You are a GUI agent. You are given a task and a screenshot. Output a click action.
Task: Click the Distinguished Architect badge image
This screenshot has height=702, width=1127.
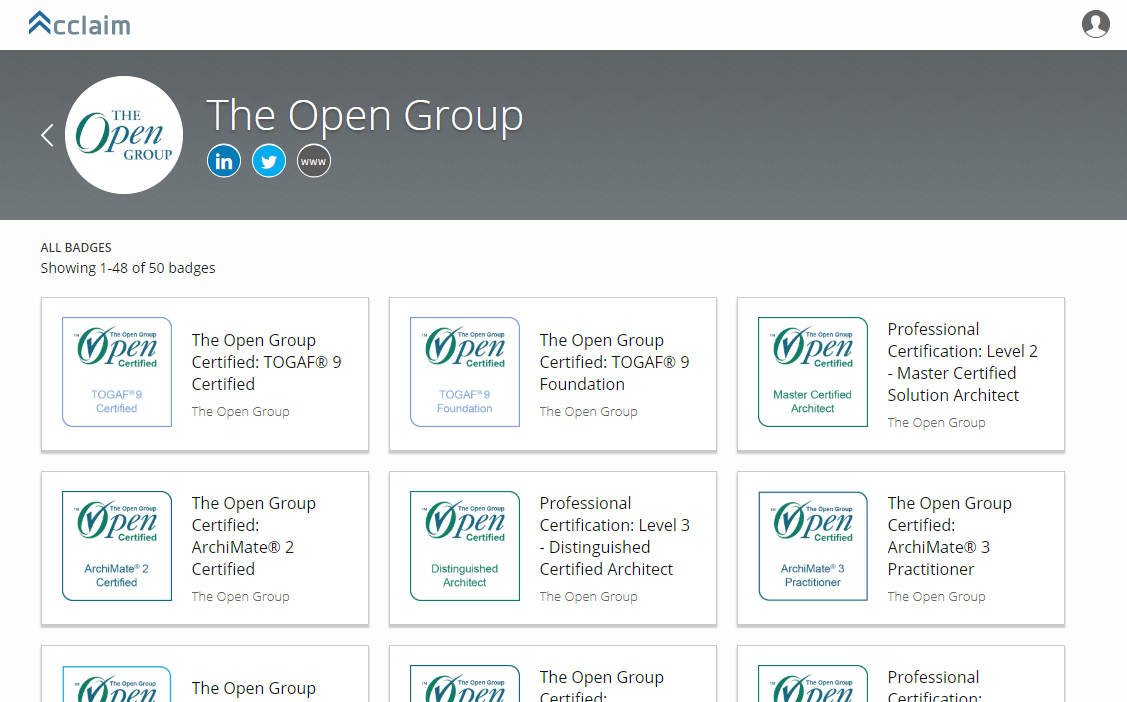[465, 546]
